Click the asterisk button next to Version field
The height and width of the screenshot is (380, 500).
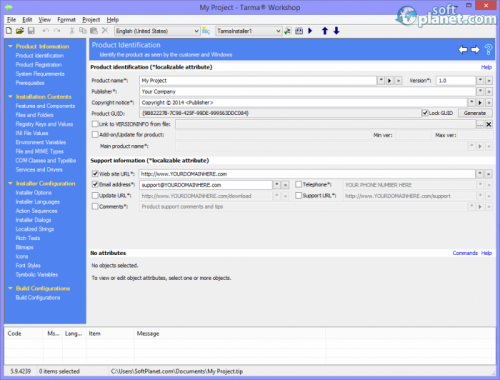(x=480, y=81)
